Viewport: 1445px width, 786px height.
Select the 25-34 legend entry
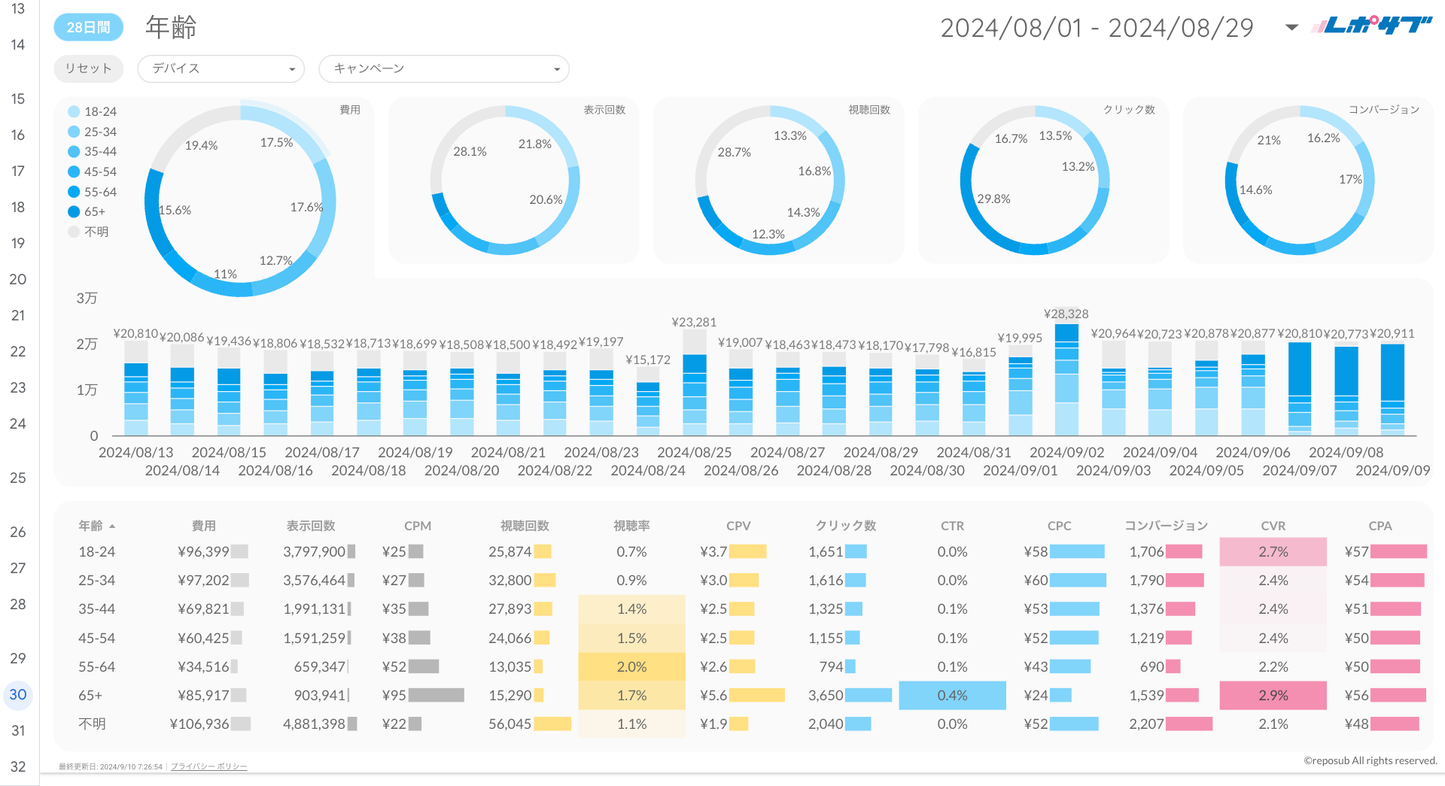click(92, 132)
